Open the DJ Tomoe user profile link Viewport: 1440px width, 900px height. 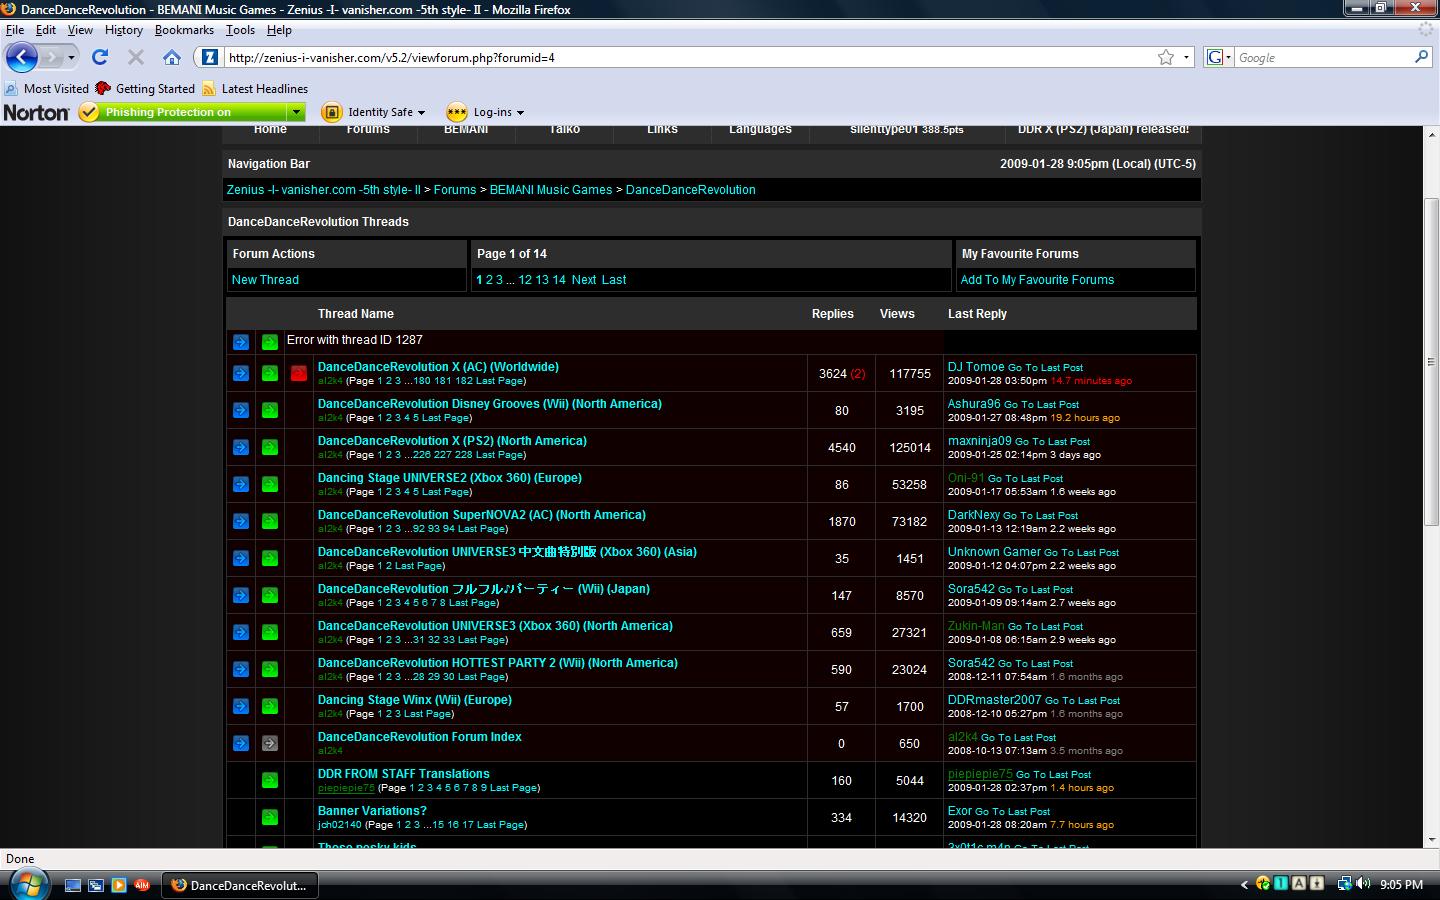point(976,367)
